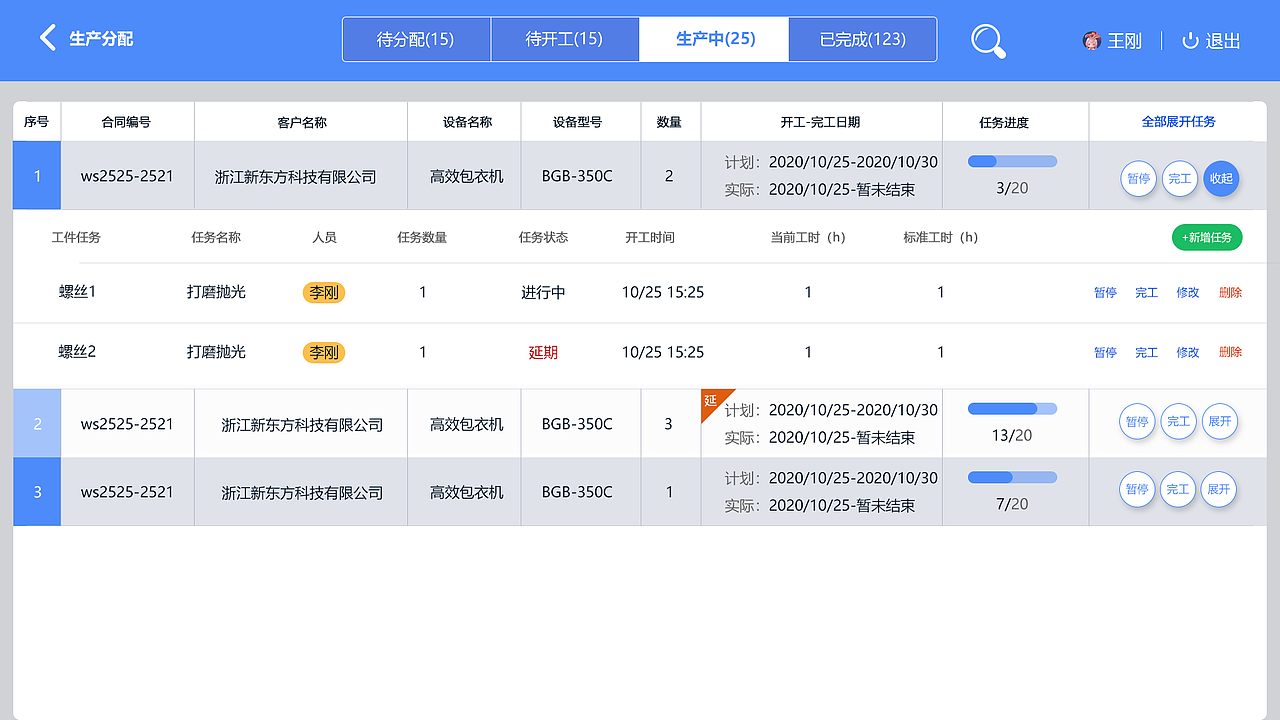The width and height of the screenshot is (1280, 720).
Task: Click BGB-350C model in row 2
Action: click(x=577, y=424)
